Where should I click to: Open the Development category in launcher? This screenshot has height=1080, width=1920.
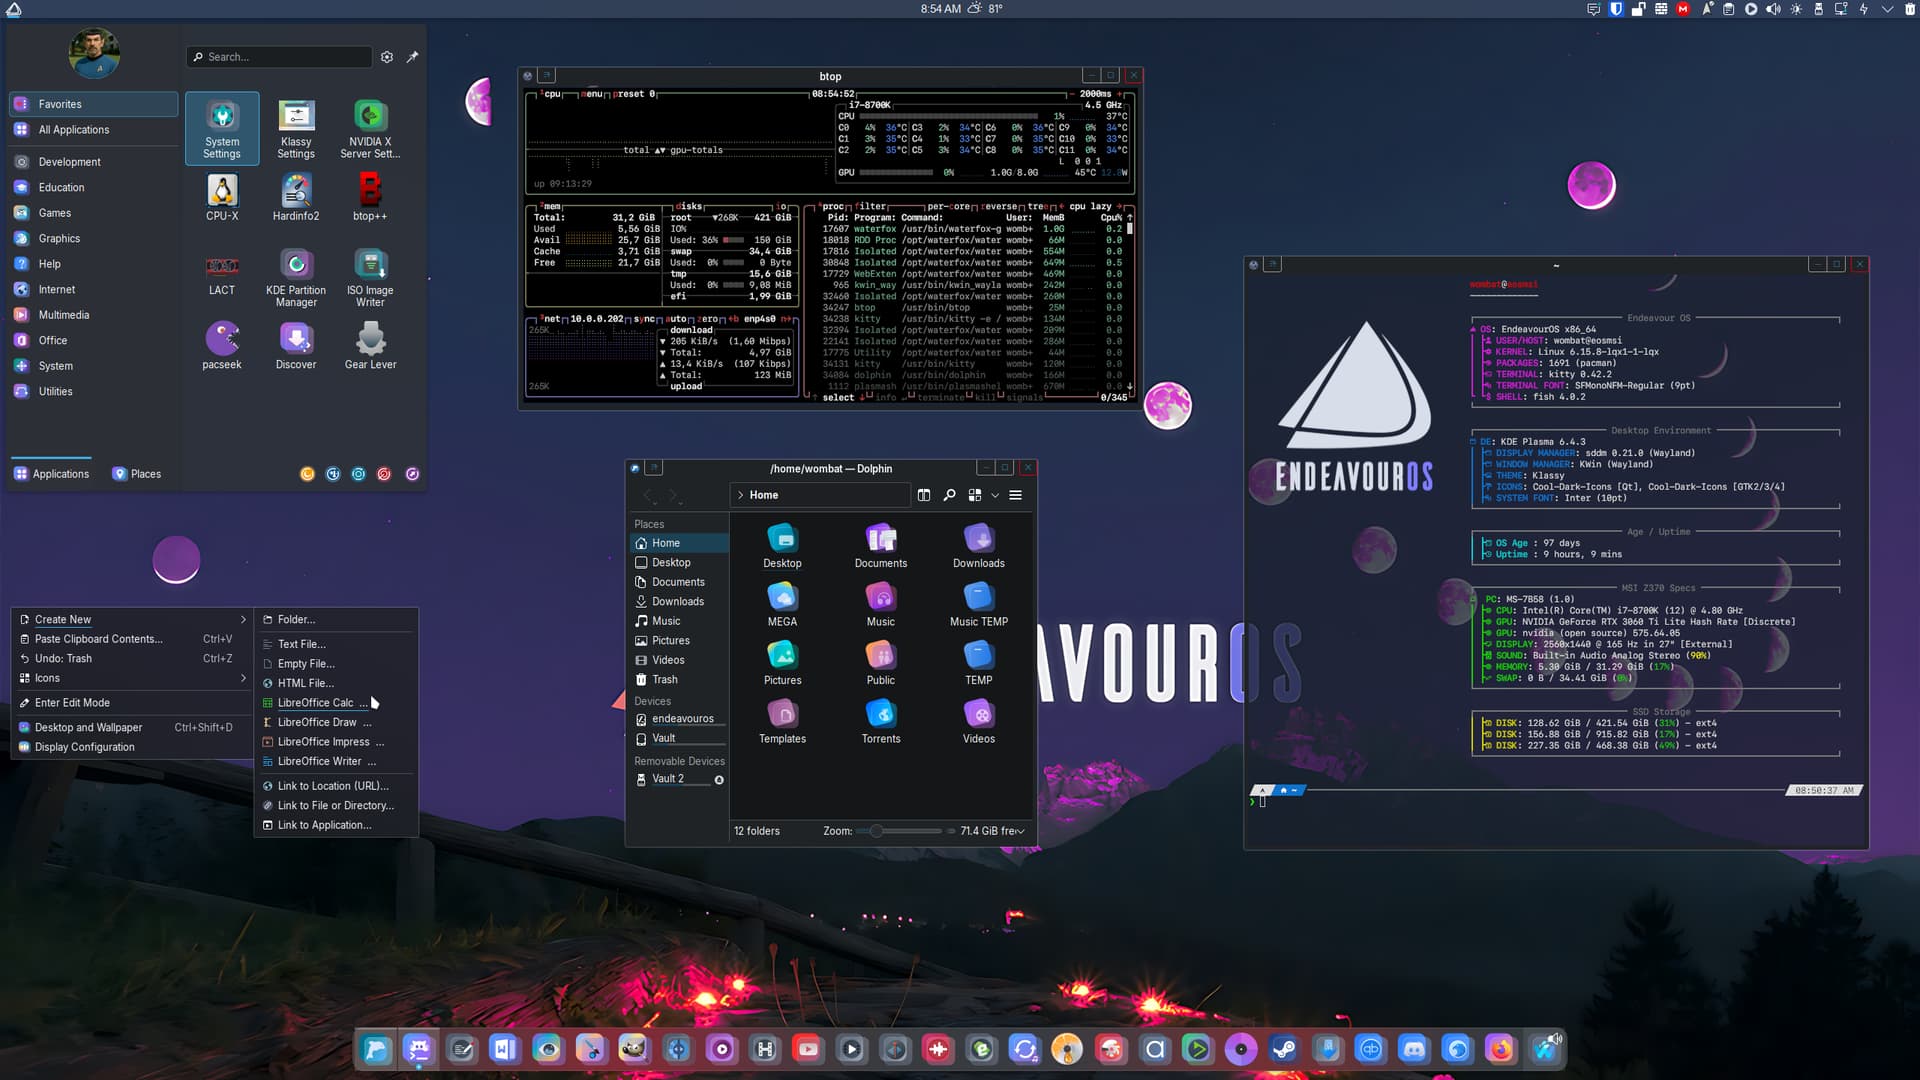pyautogui.click(x=69, y=162)
